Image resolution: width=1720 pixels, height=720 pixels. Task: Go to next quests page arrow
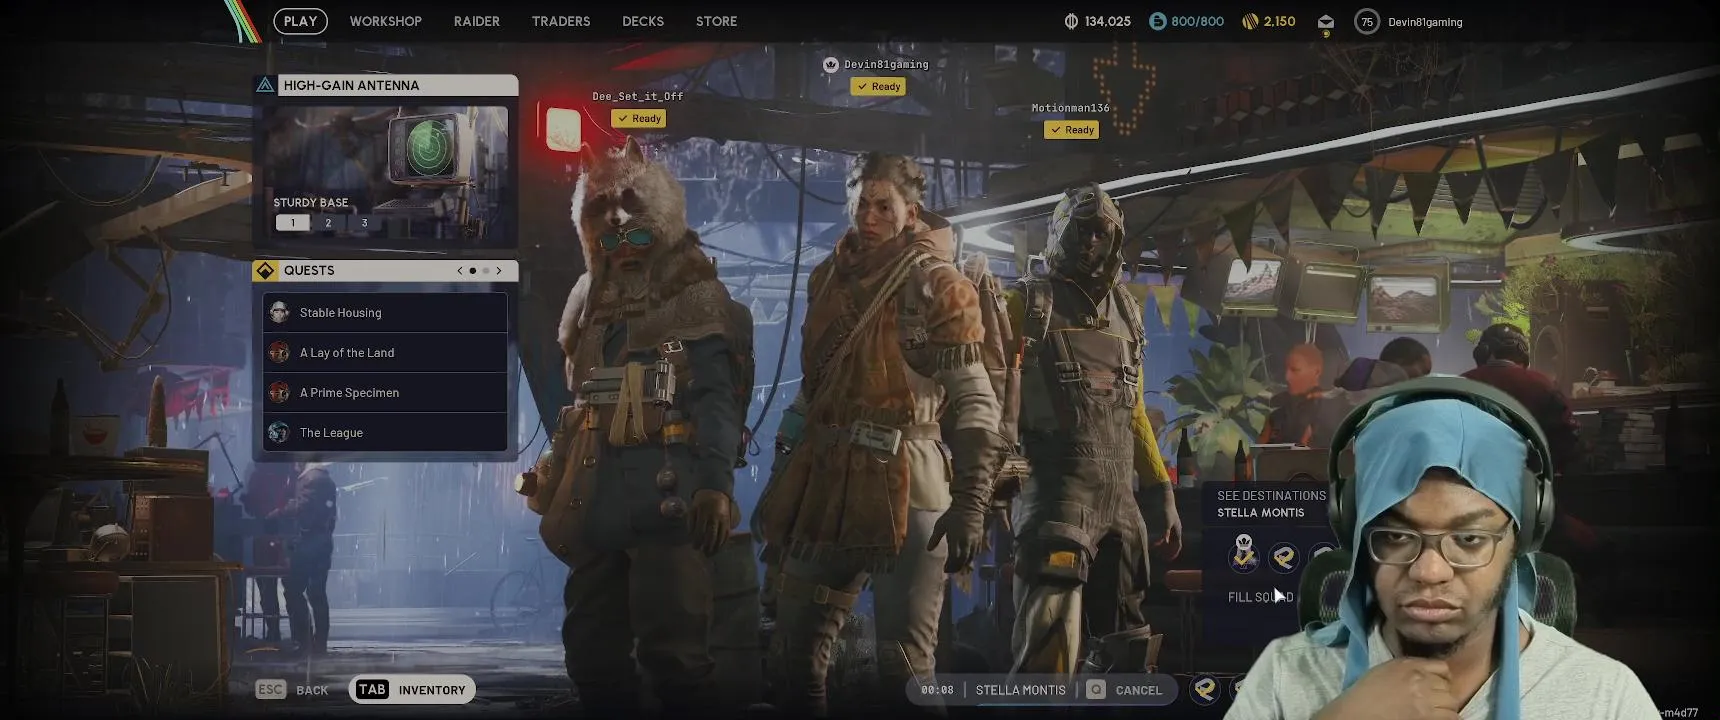(x=499, y=271)
